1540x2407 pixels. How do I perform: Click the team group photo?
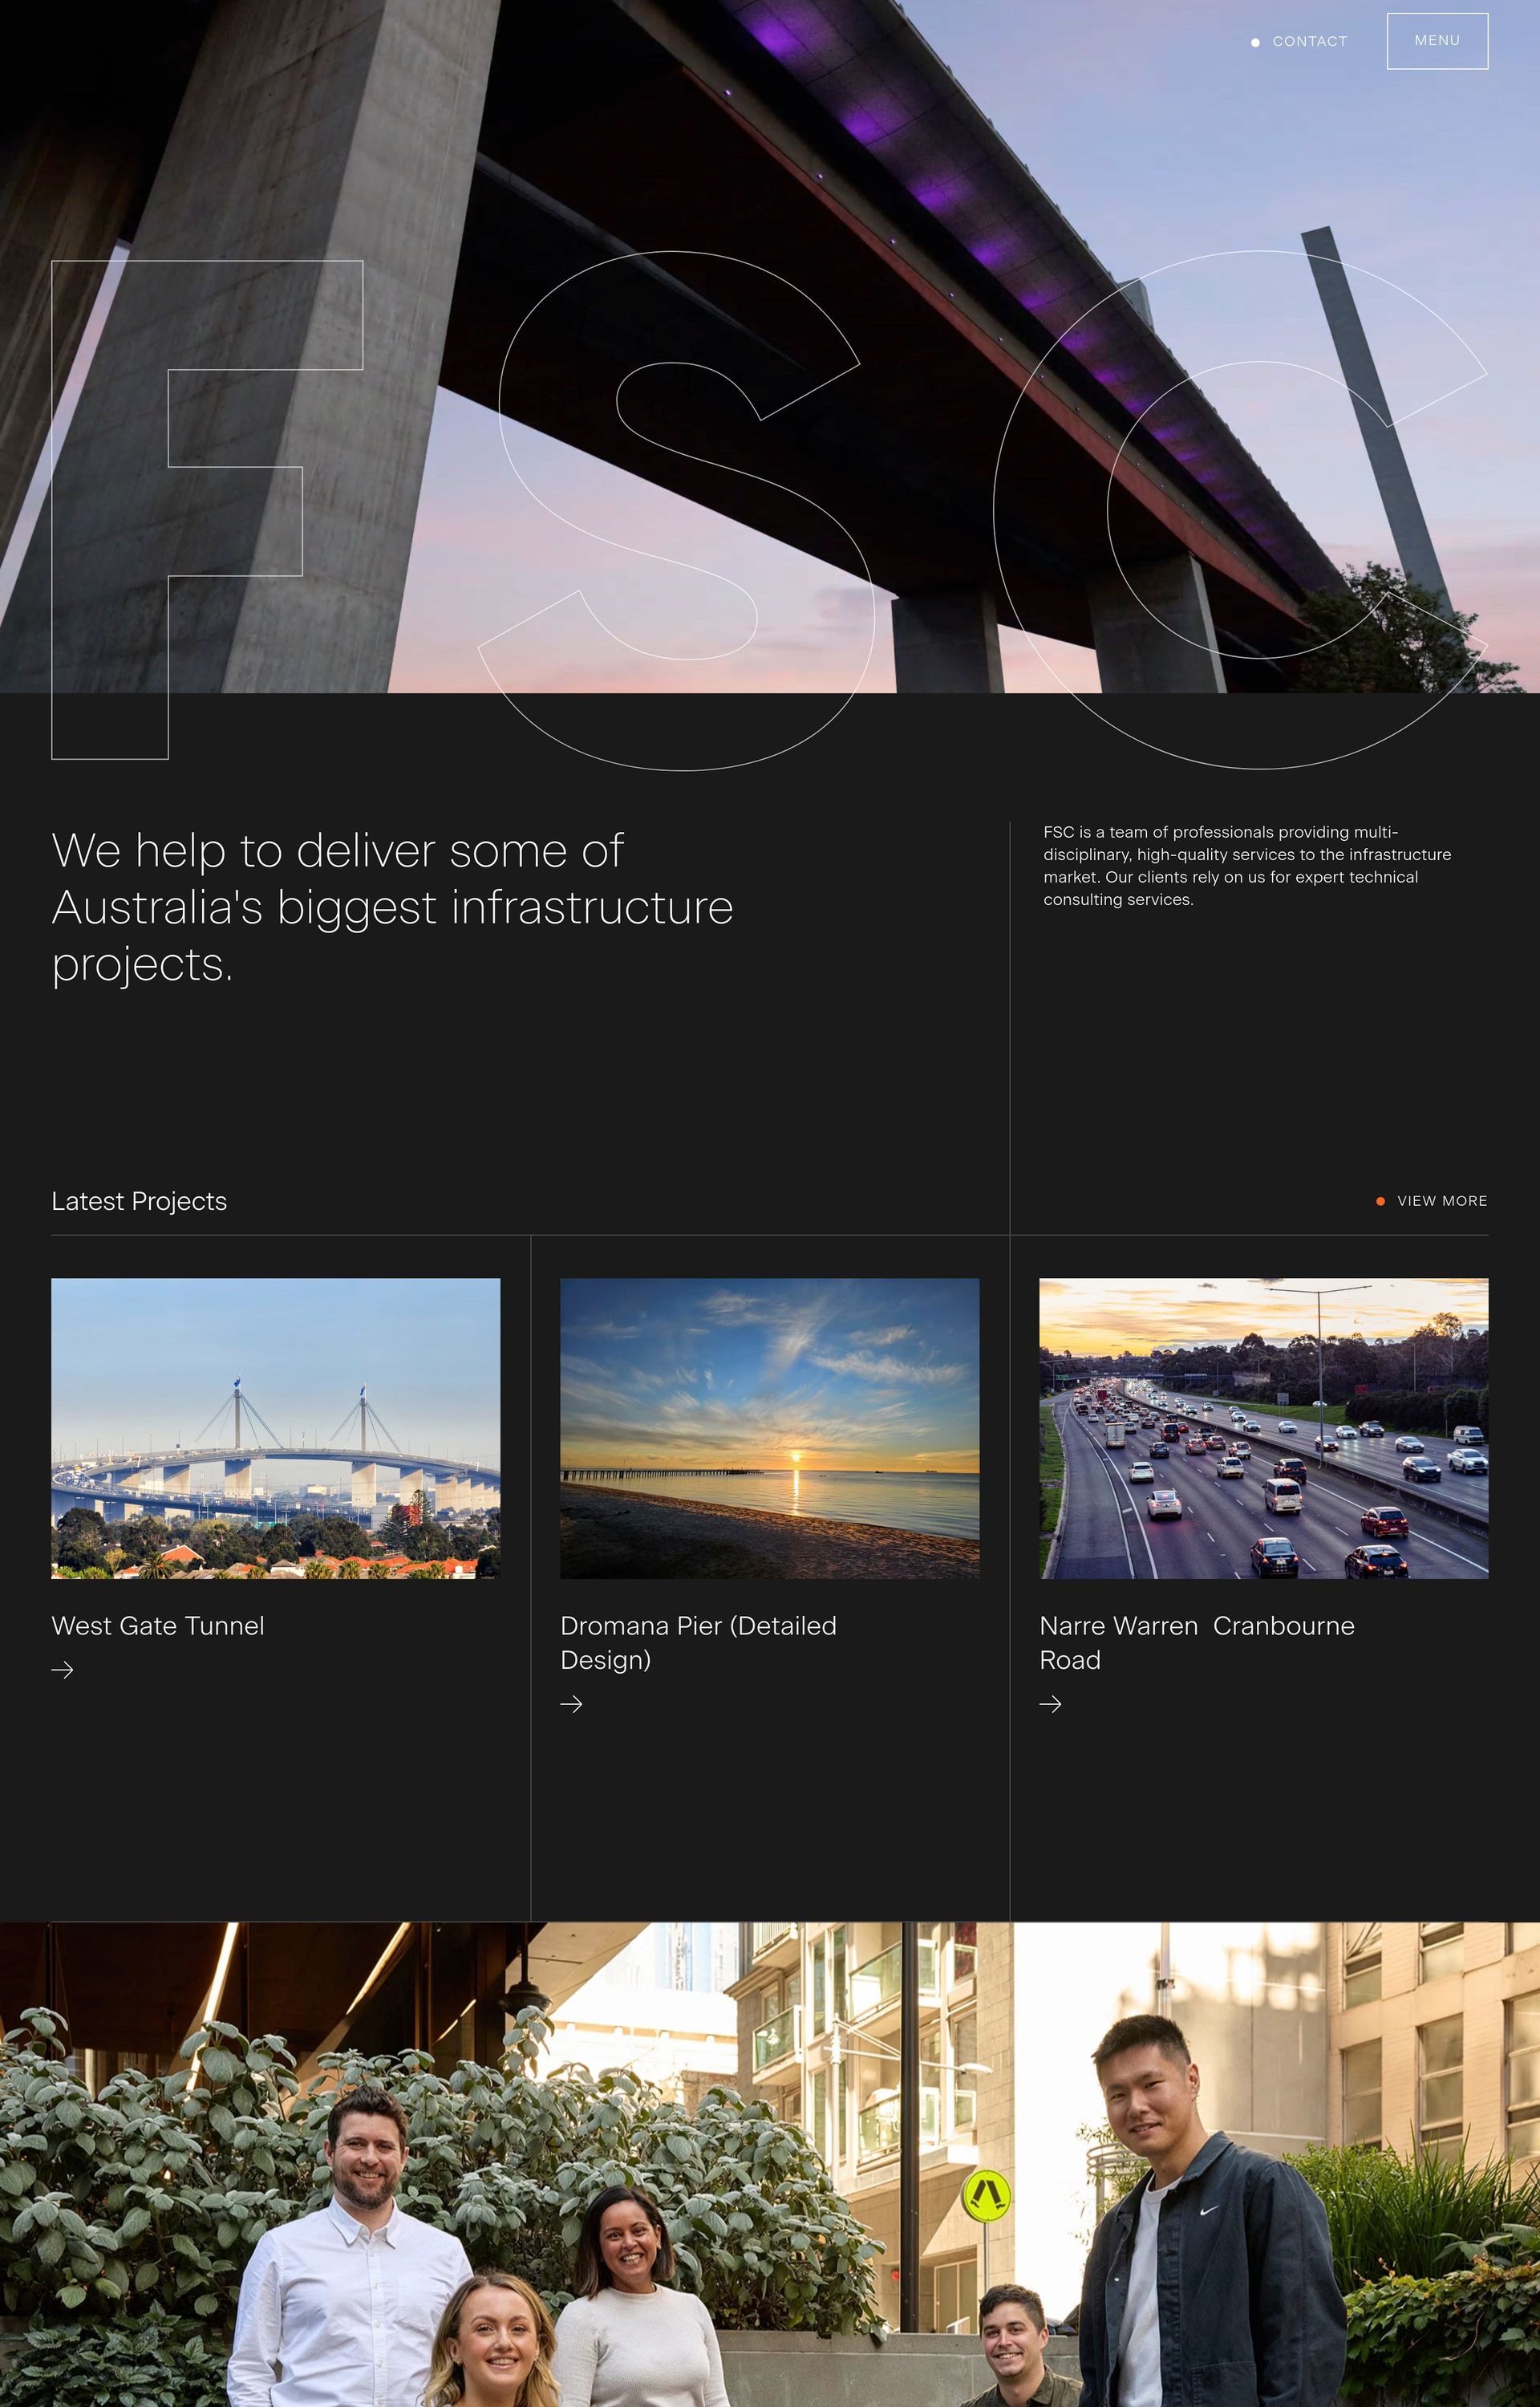[x=770, y=2165]
